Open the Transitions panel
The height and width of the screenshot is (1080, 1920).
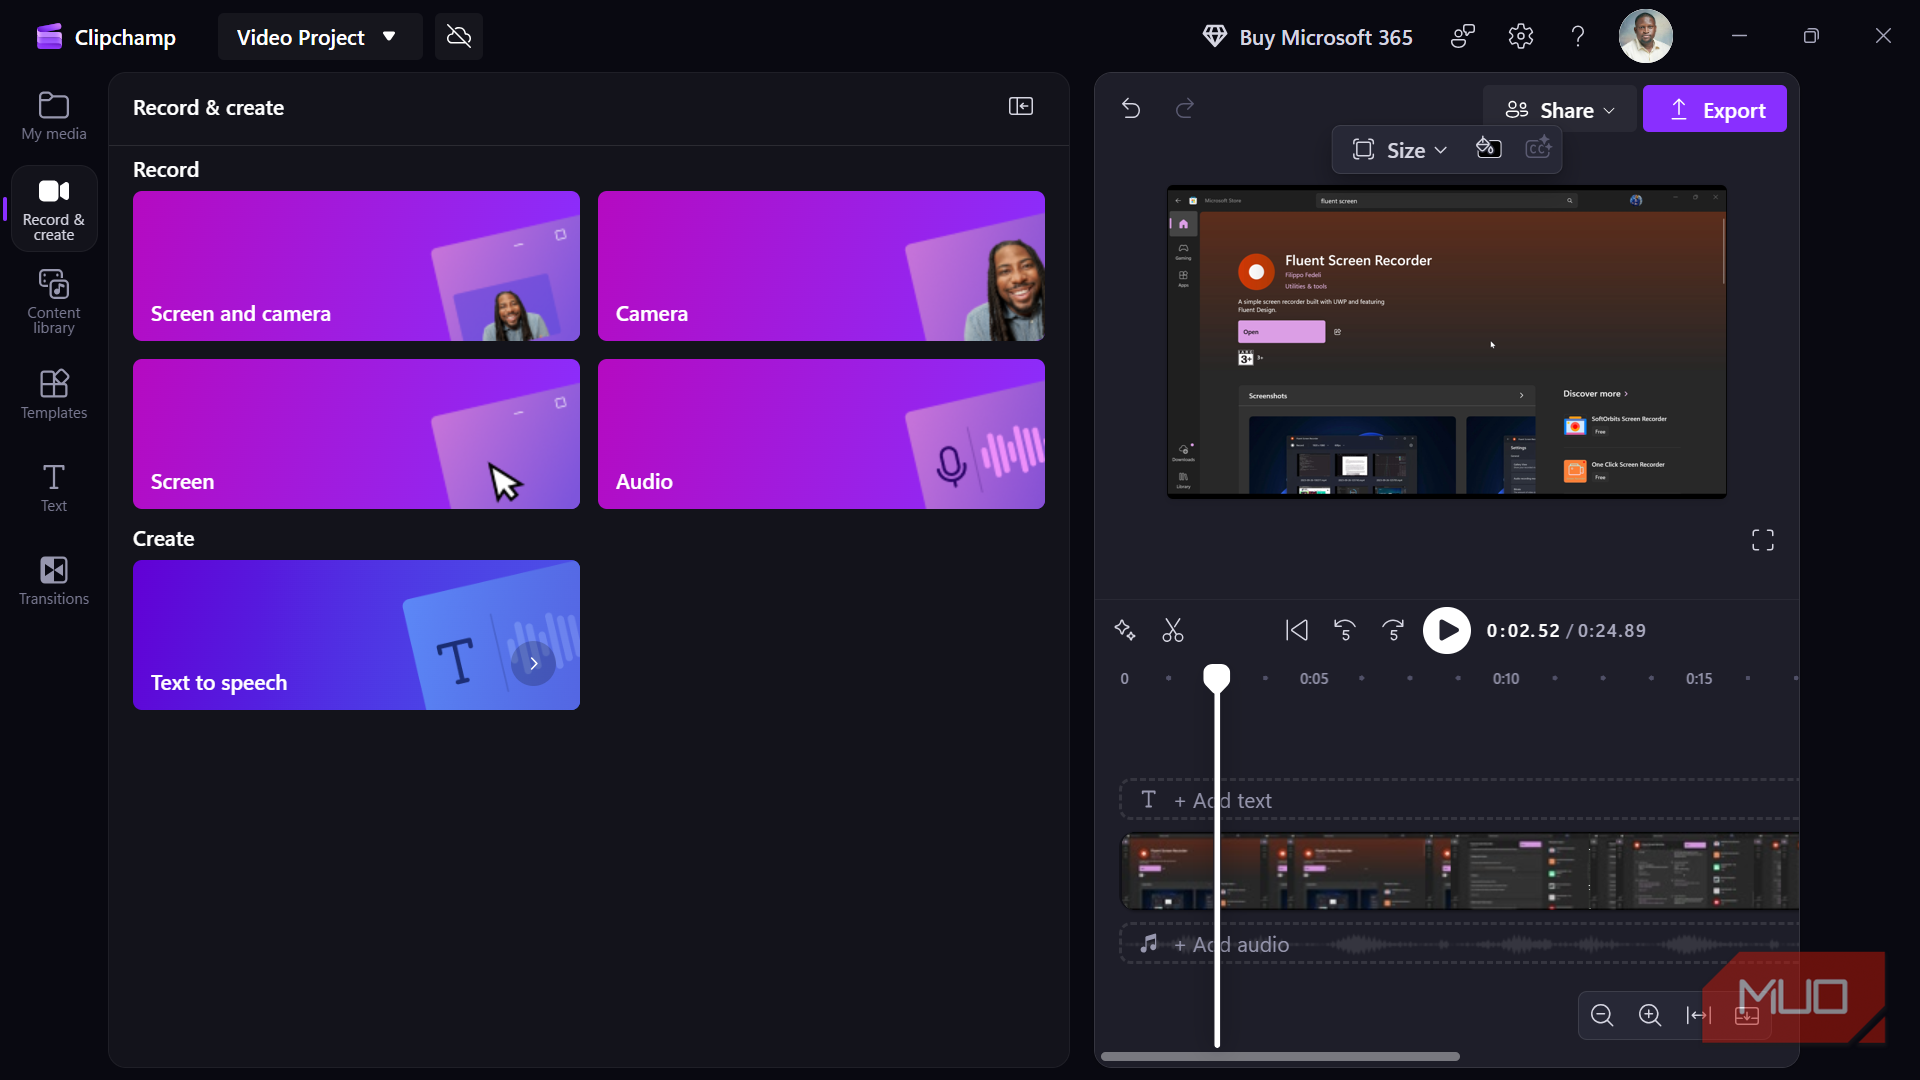coord(54,581)
